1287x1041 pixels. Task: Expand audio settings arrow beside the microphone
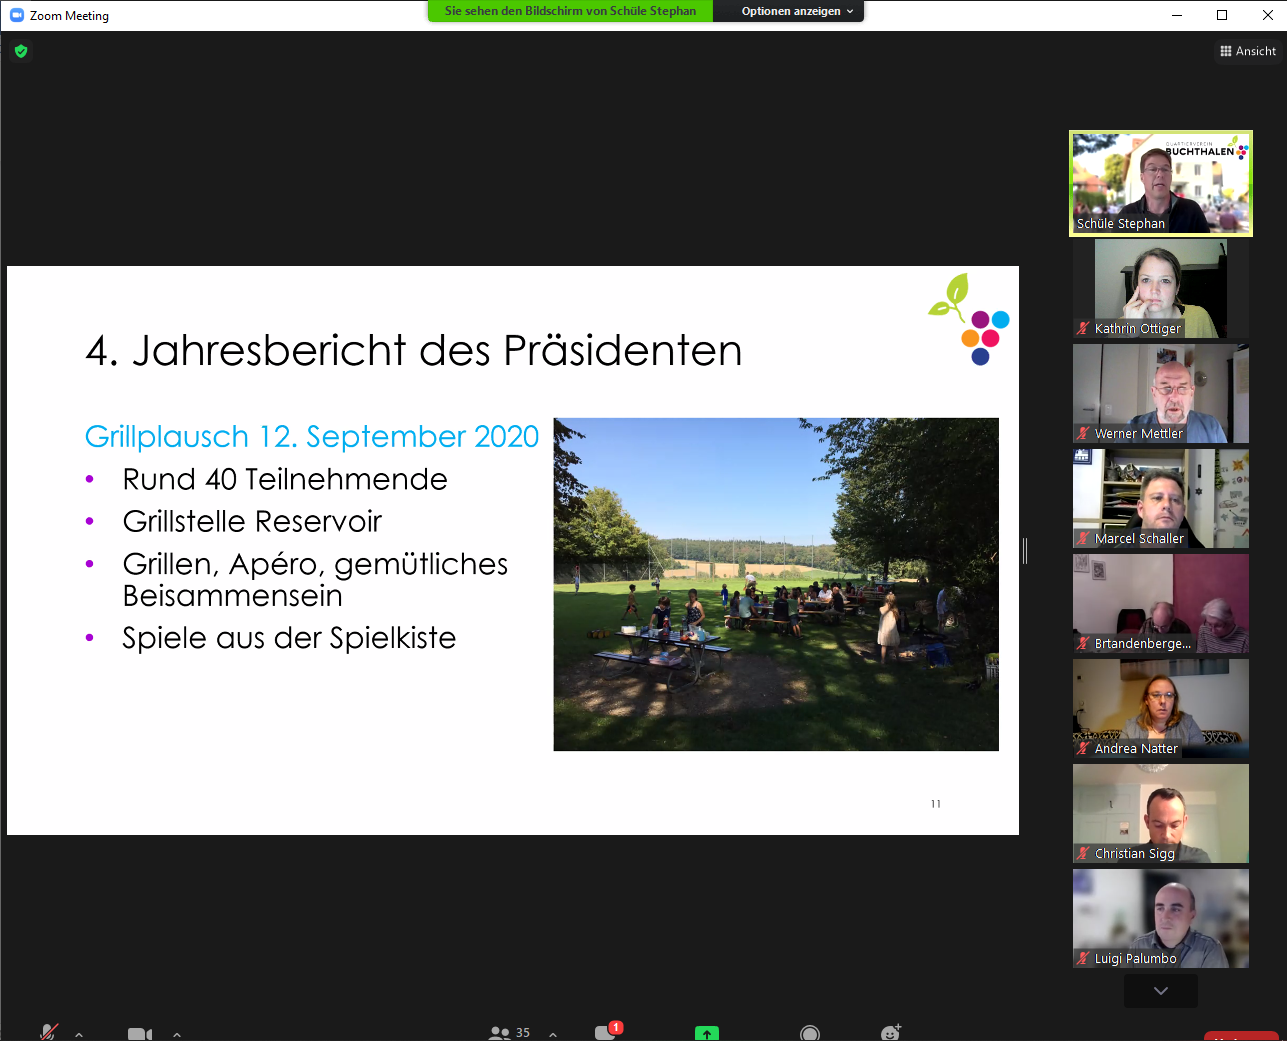[79, 1034]
